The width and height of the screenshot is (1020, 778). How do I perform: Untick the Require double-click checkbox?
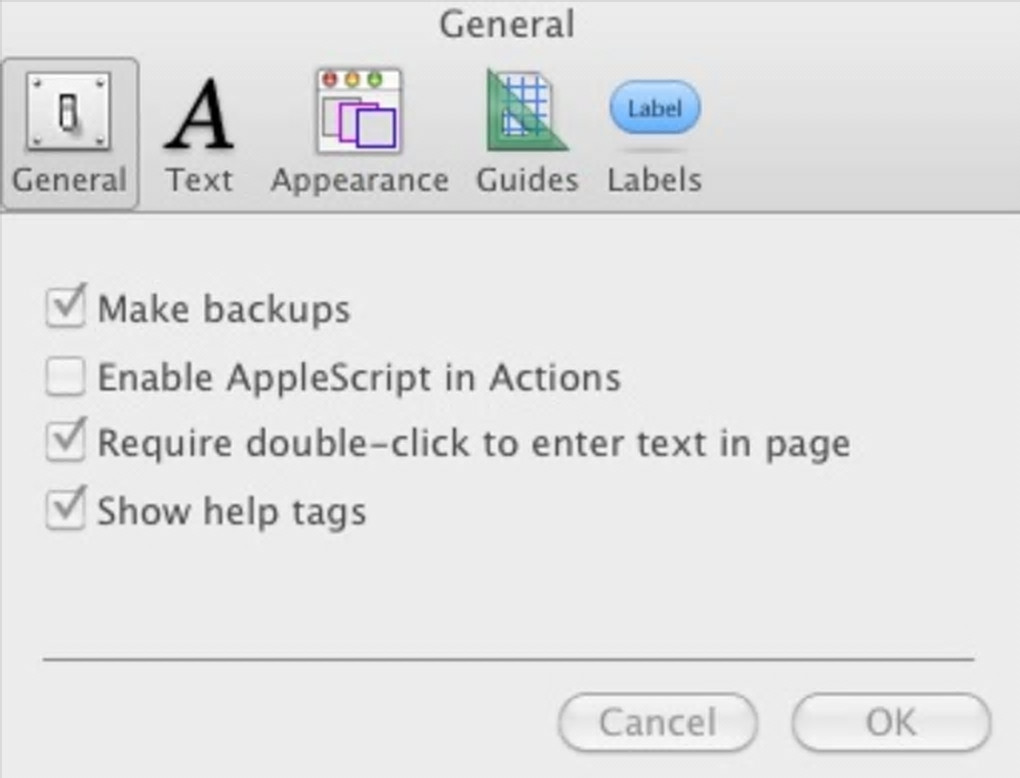point(65,443)
